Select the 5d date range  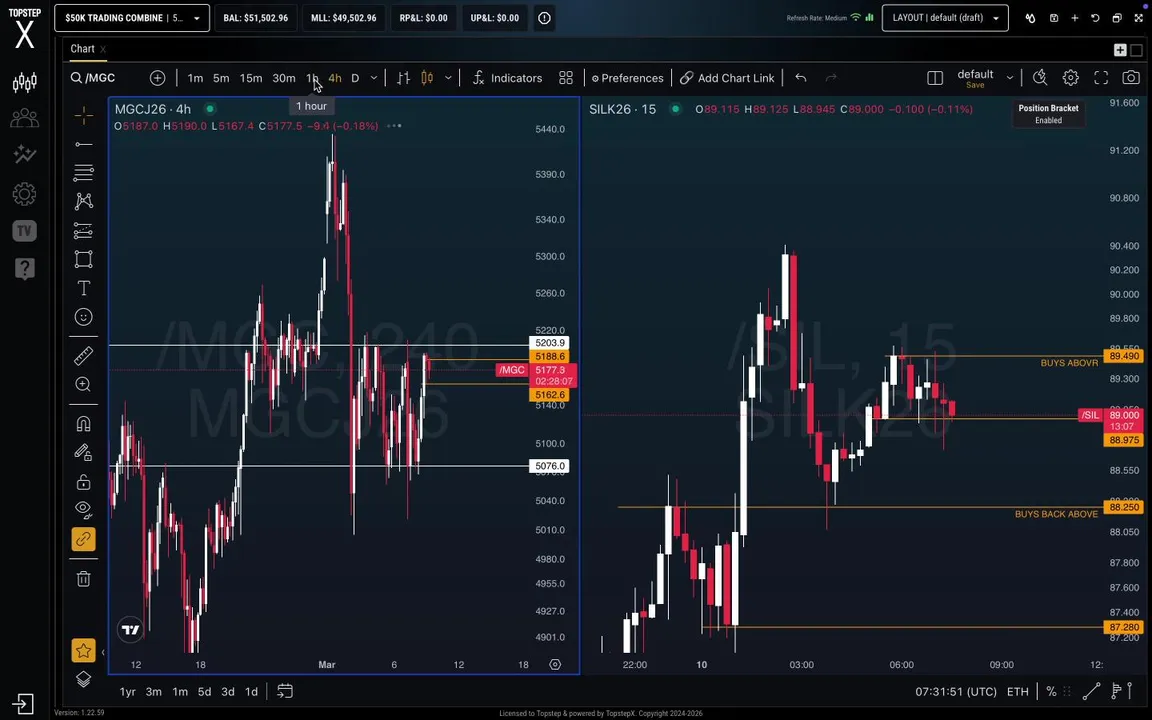tap(204, 691)
